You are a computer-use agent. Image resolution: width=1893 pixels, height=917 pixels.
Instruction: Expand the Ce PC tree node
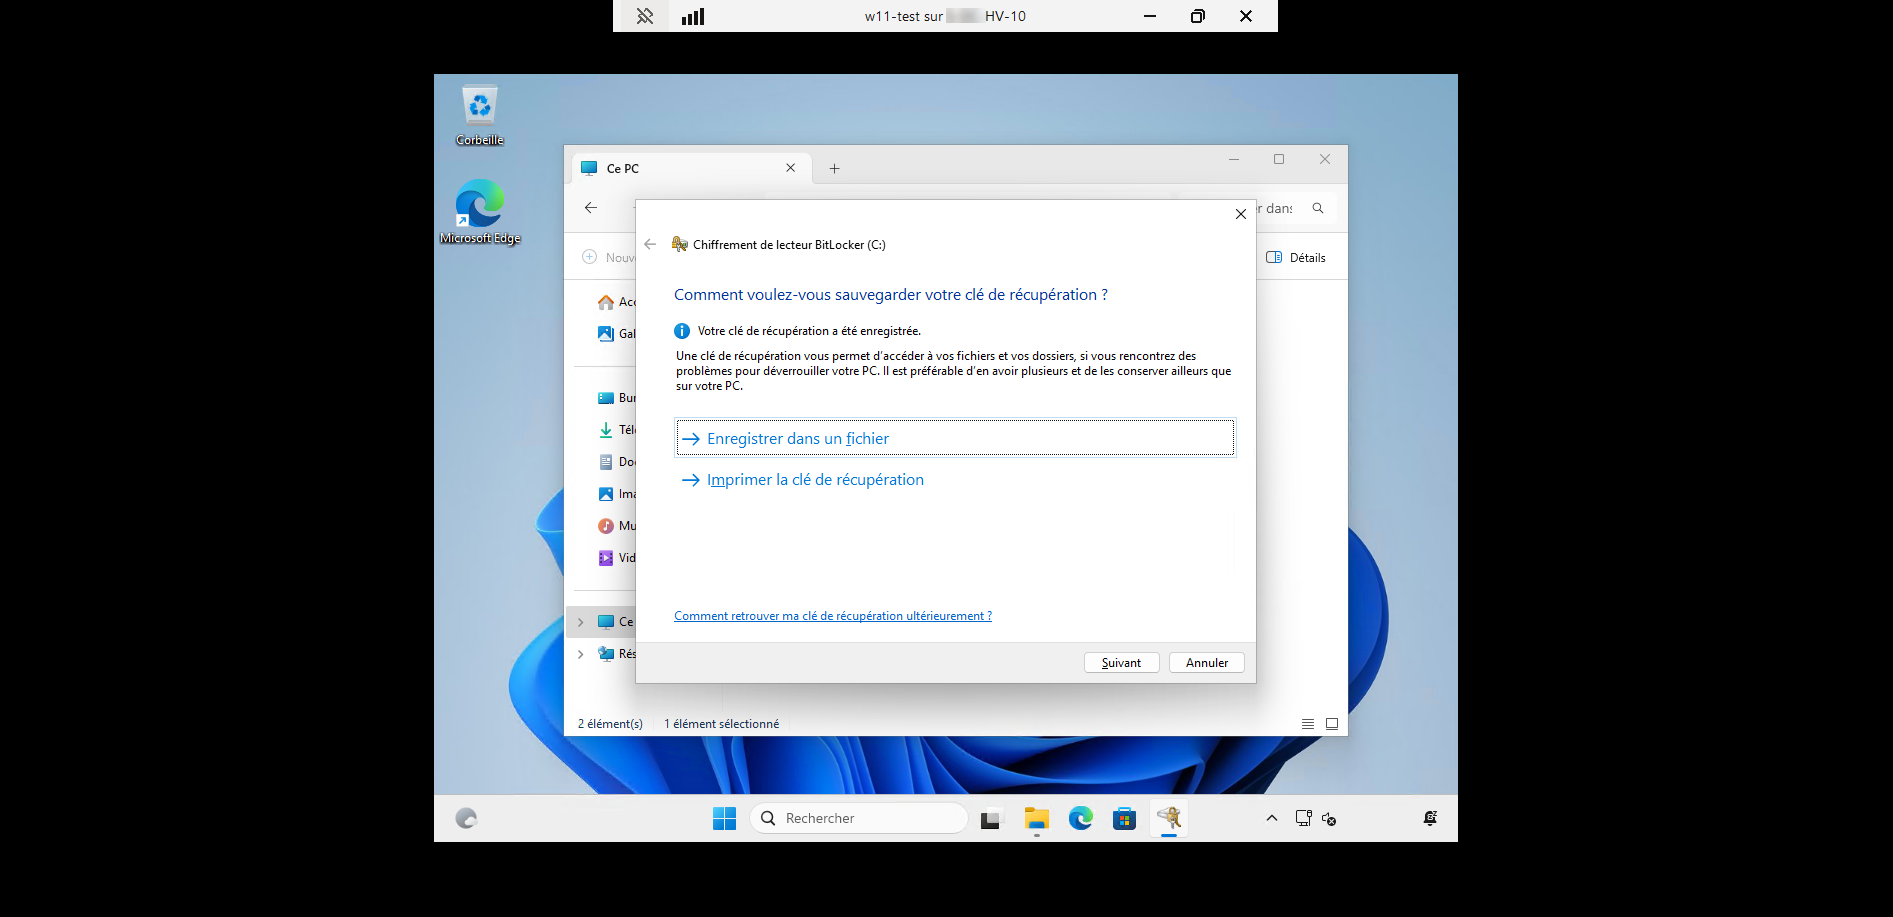pos(580,622)
